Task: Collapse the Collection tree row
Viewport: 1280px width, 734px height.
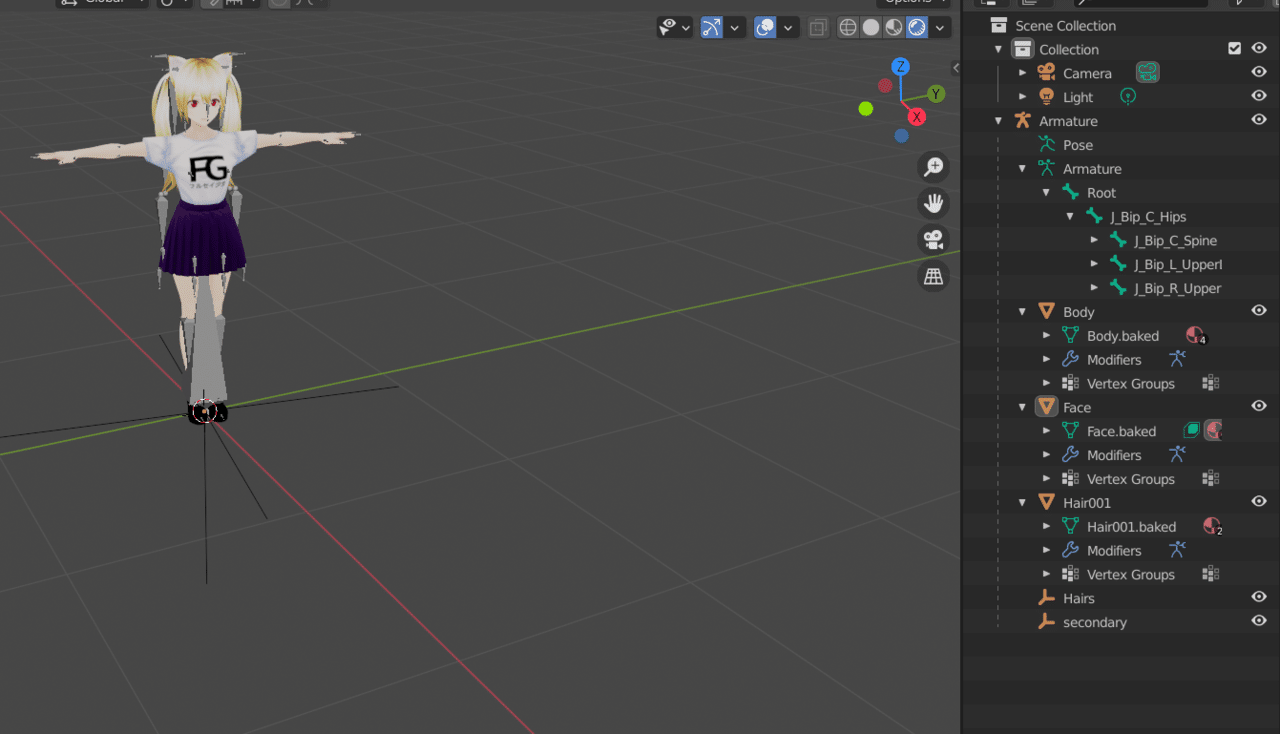Action: pyautogui.click(x=998, y=49)
